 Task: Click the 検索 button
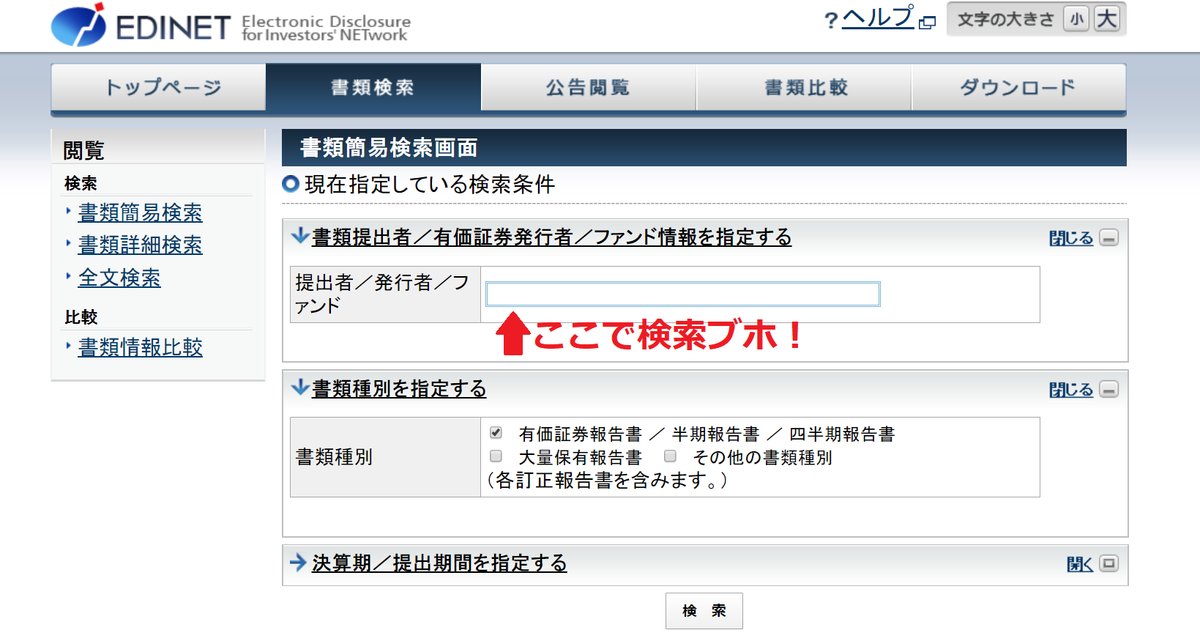[x=704, y=611]
